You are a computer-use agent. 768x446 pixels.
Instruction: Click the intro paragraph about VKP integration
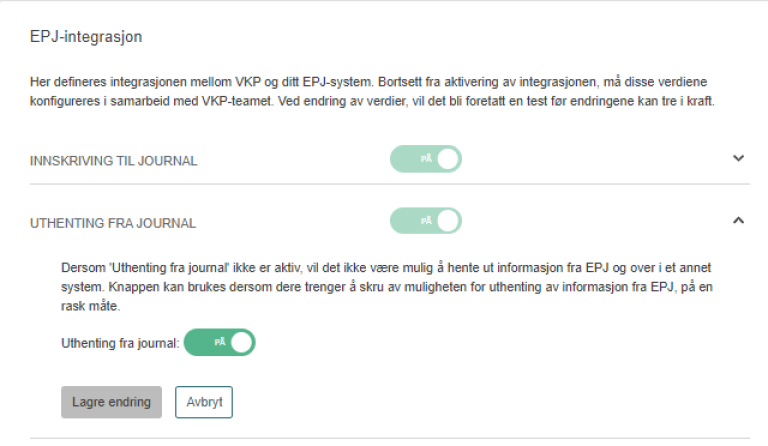point(372,90)
